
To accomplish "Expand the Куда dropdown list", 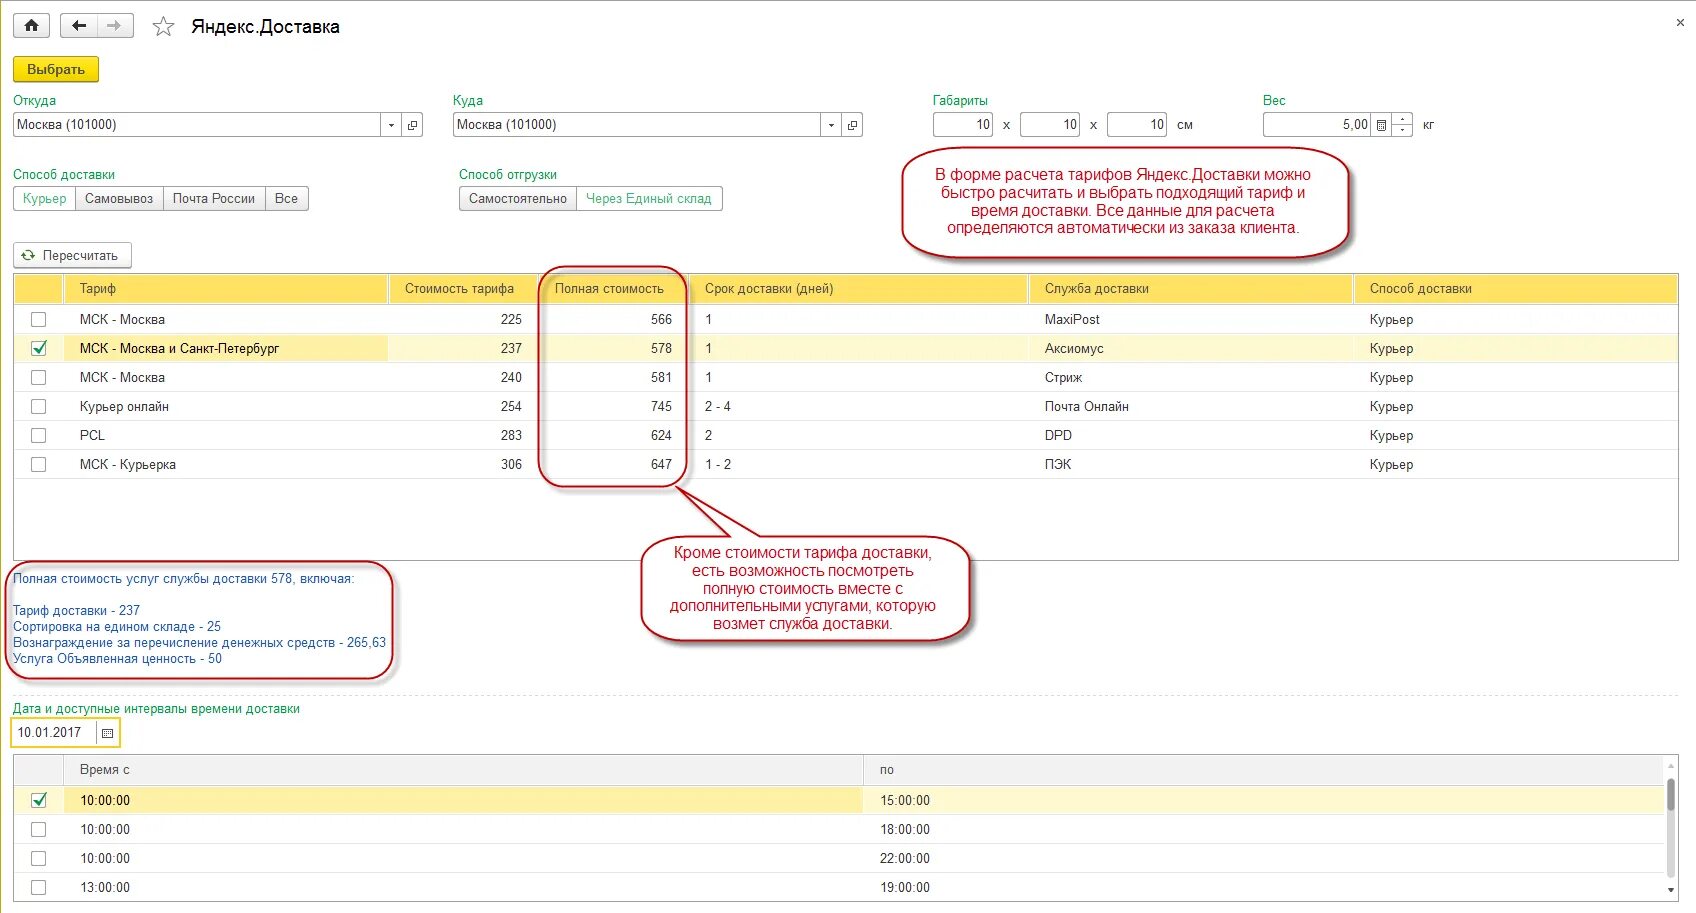I will pyautogui.click(x=831, y=125).
